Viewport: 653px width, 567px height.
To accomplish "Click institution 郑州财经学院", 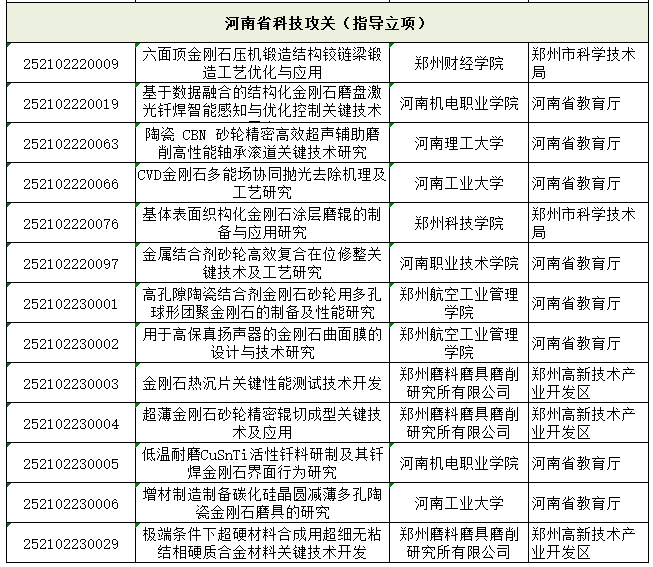I will [x=459, y=63].
